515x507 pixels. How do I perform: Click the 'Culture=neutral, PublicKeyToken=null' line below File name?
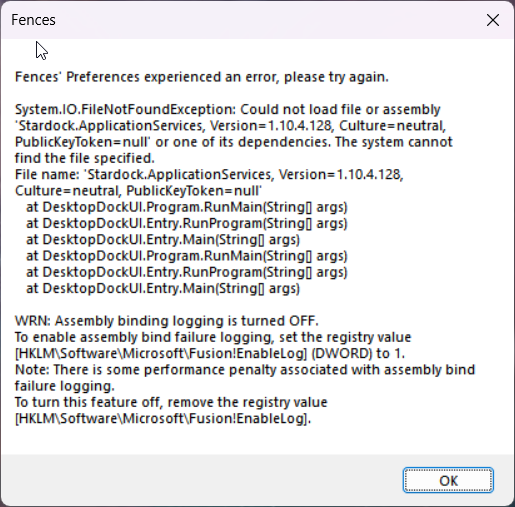click(138, 191)
